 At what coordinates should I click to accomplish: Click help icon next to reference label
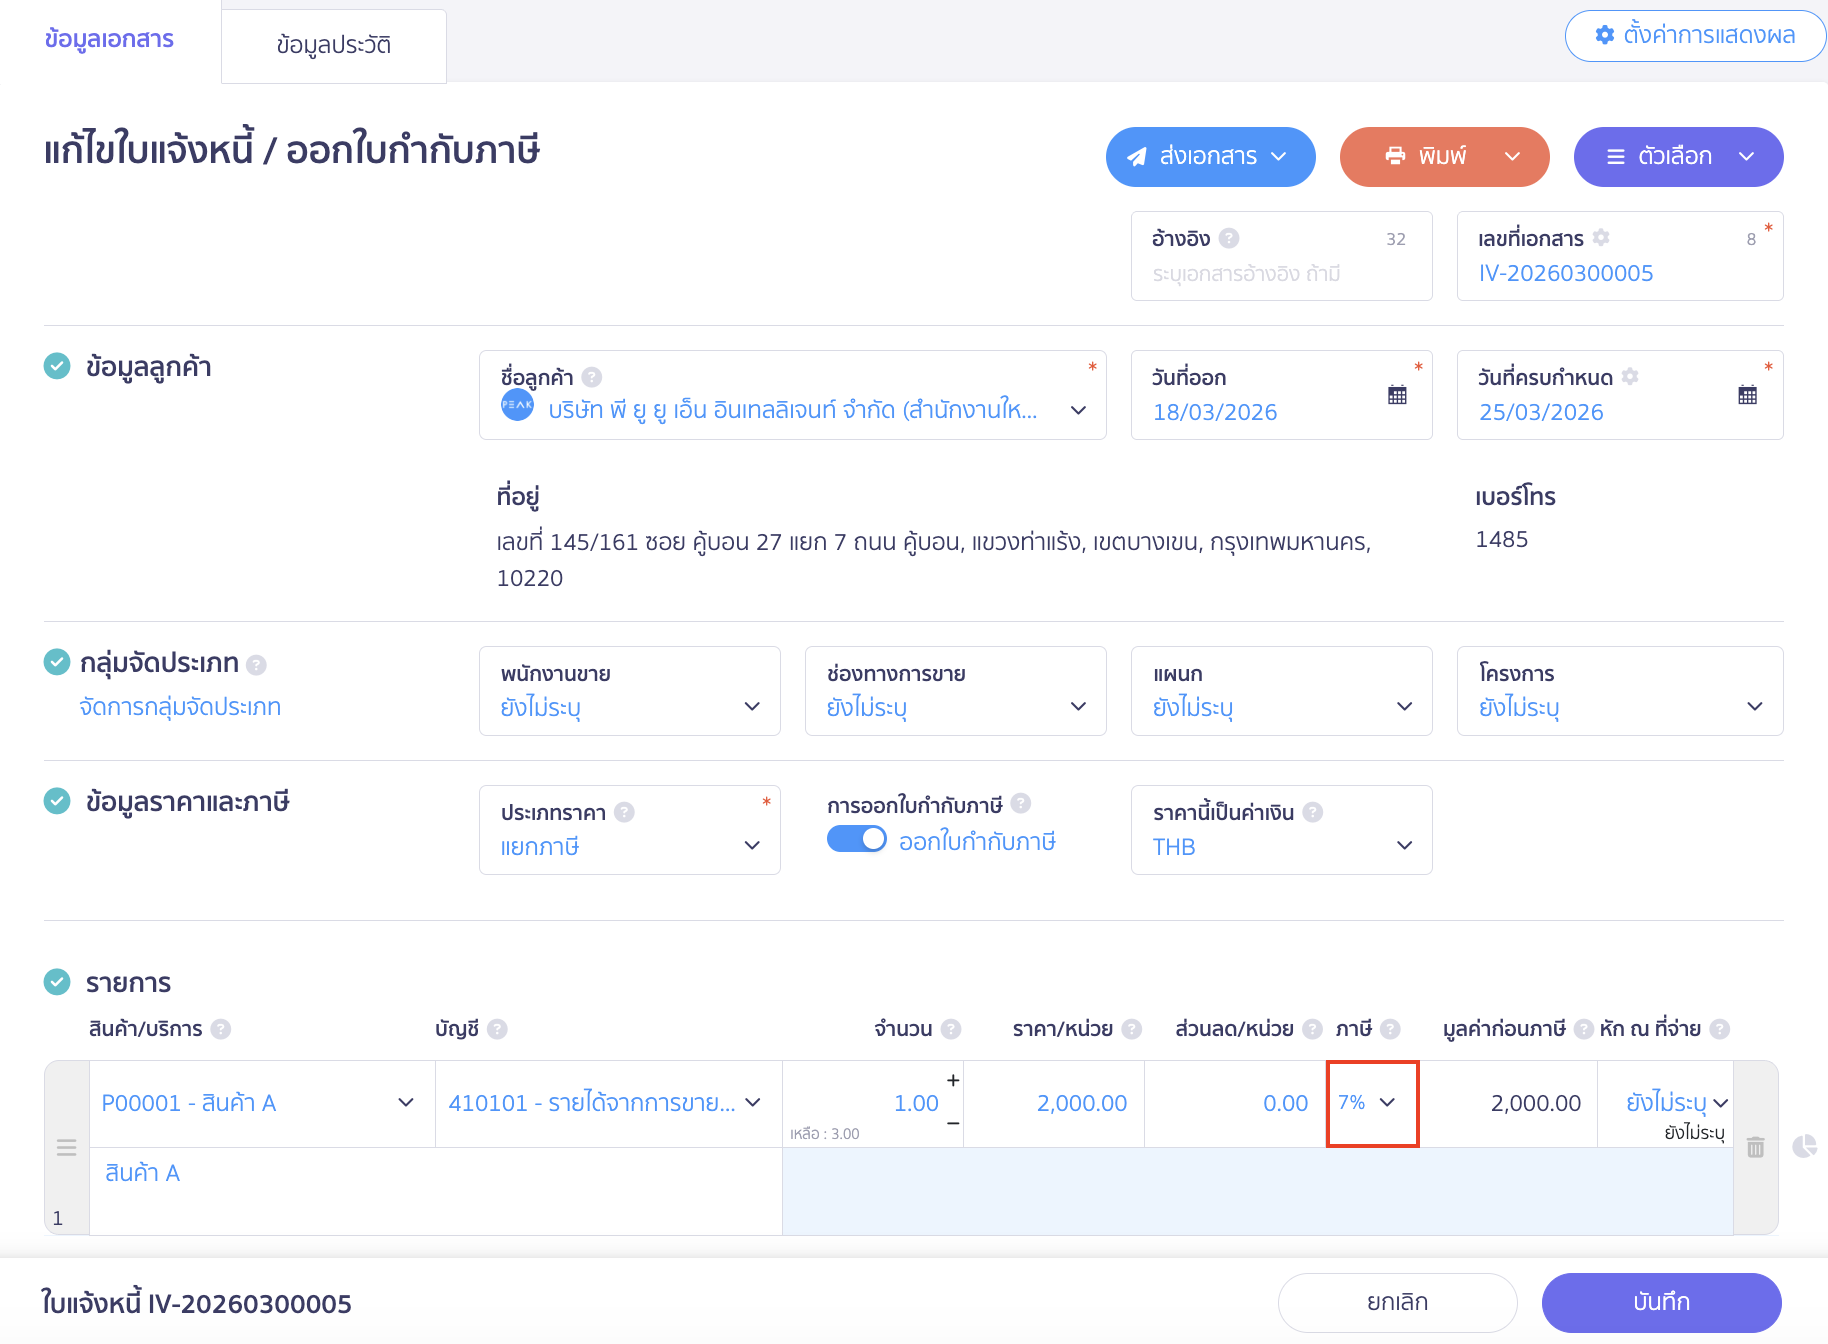coord(1229,238)
